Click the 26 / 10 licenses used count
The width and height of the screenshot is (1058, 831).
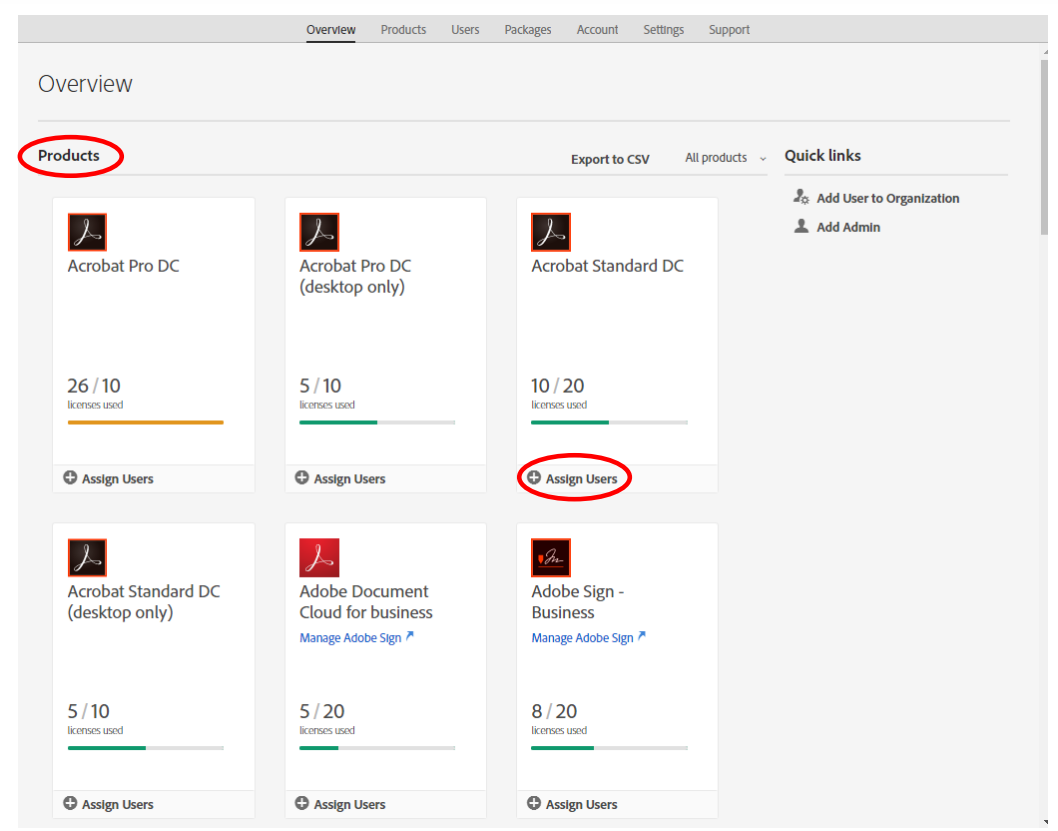click(x=94, y=386)
